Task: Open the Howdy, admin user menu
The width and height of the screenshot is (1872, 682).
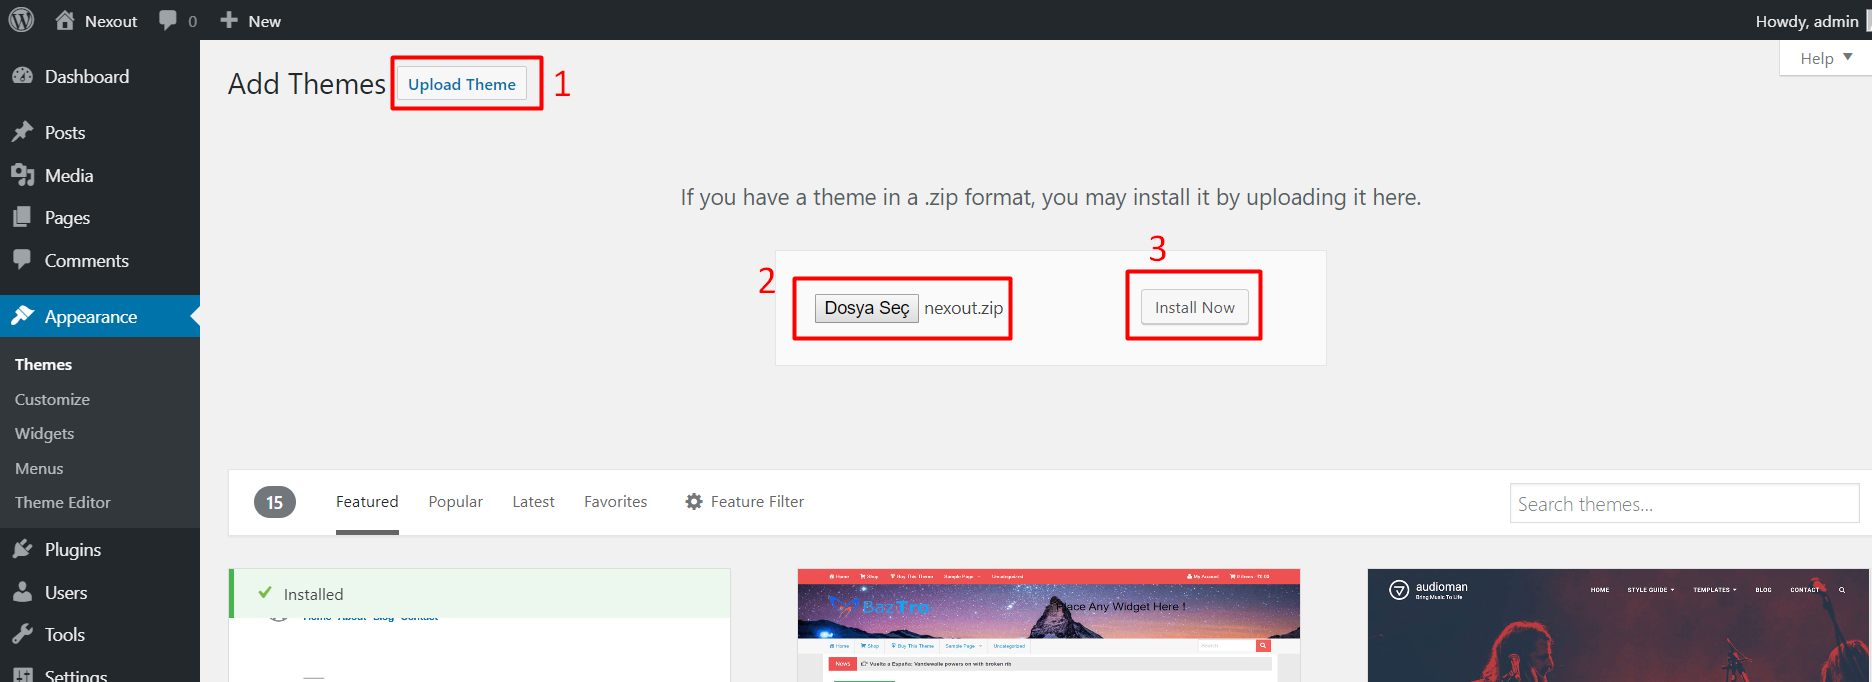Action: 1806,21
